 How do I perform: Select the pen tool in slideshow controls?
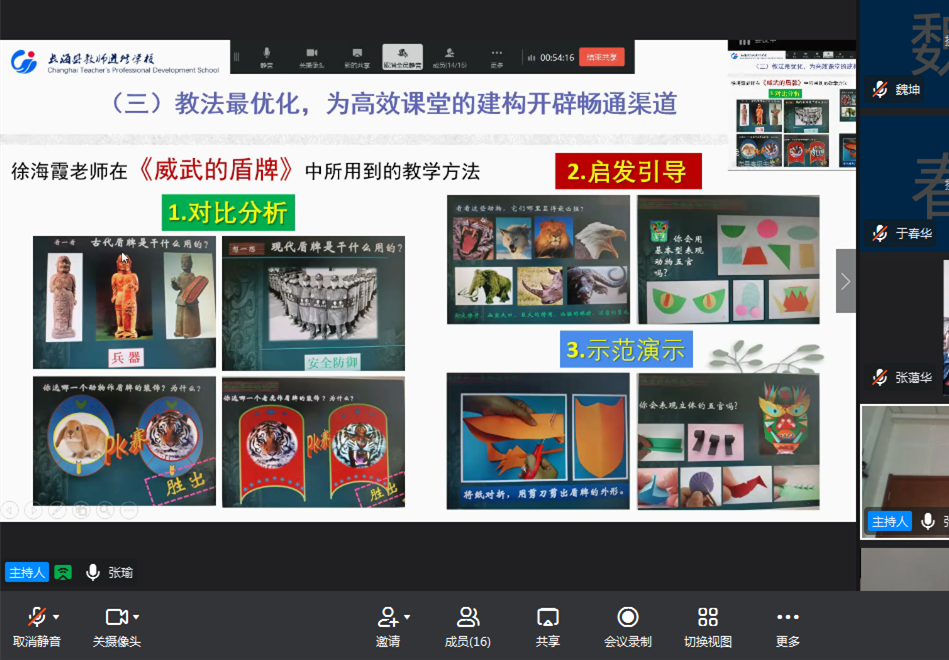57,510
